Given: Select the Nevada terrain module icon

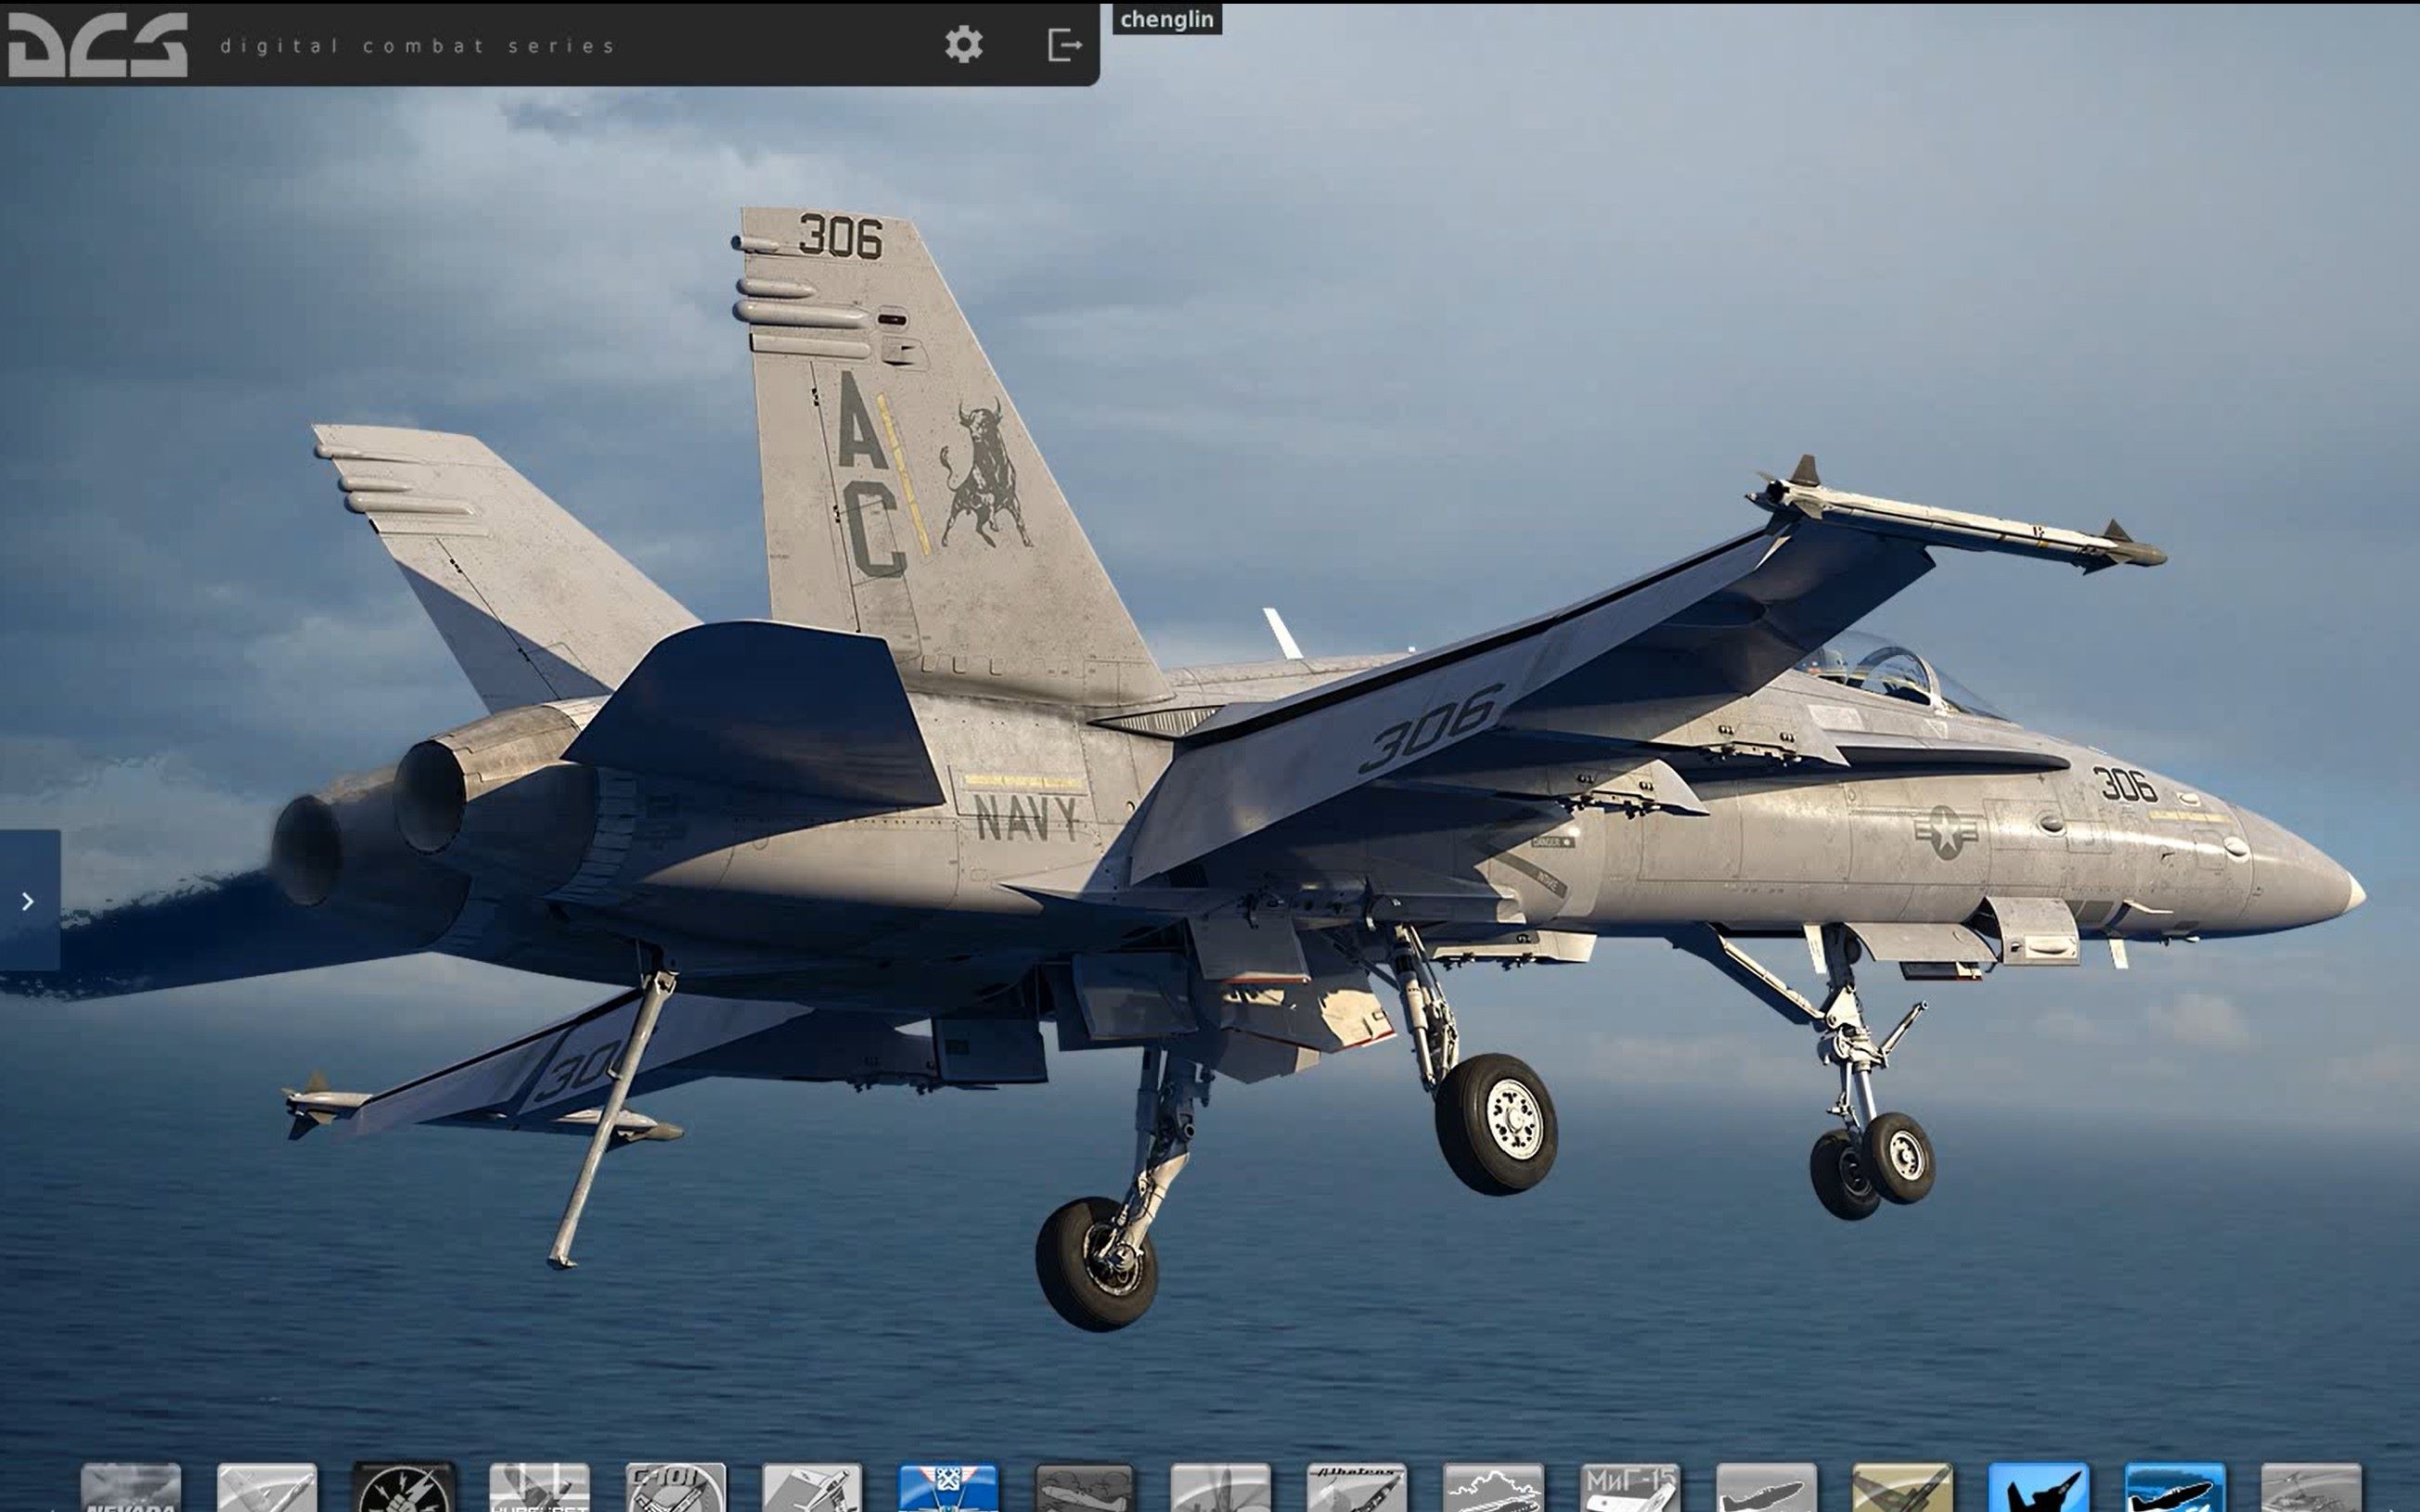Looking at the screenshot, I should pos(131,1488).
